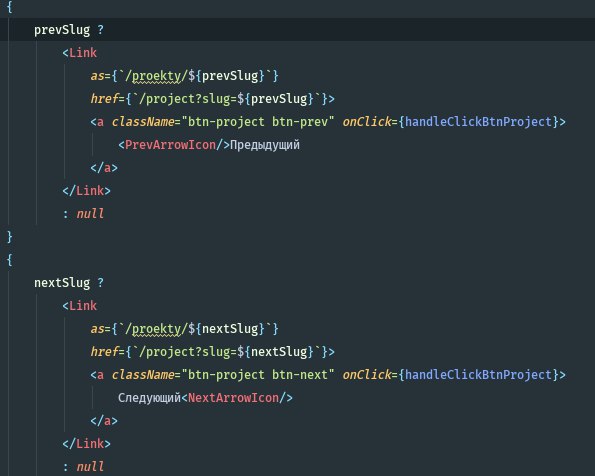The height and width of the screenshot is (476, 595).
Task: Click 'btn-prev' in the className string
Action: 300,122
